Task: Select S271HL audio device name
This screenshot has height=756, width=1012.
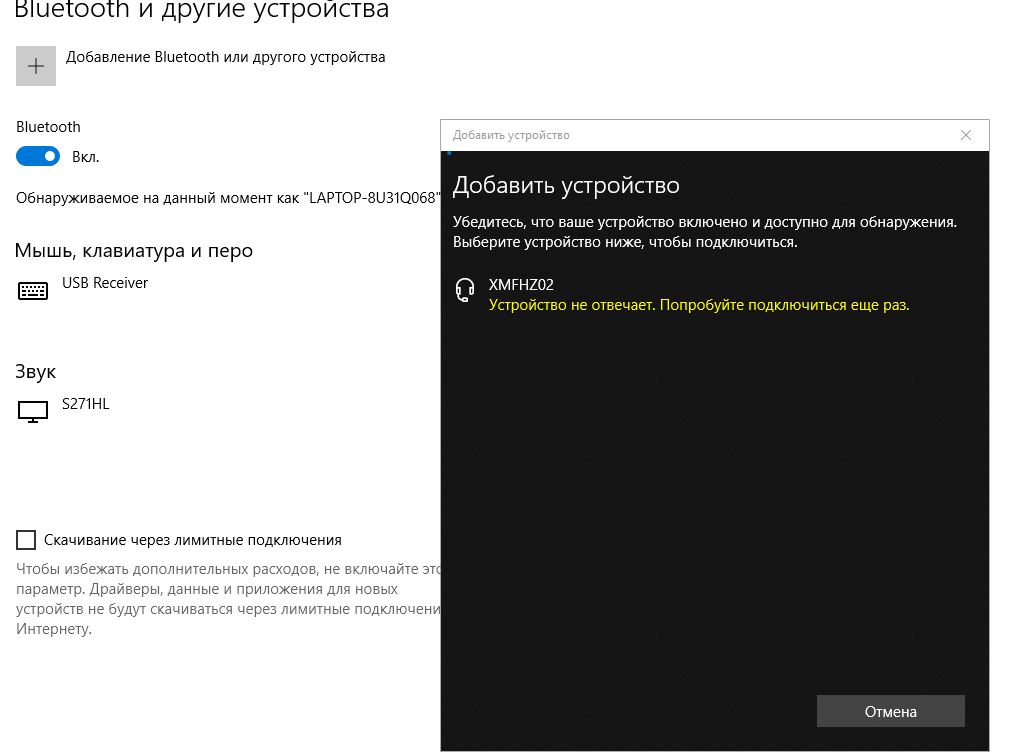Action: coord(86,404)
